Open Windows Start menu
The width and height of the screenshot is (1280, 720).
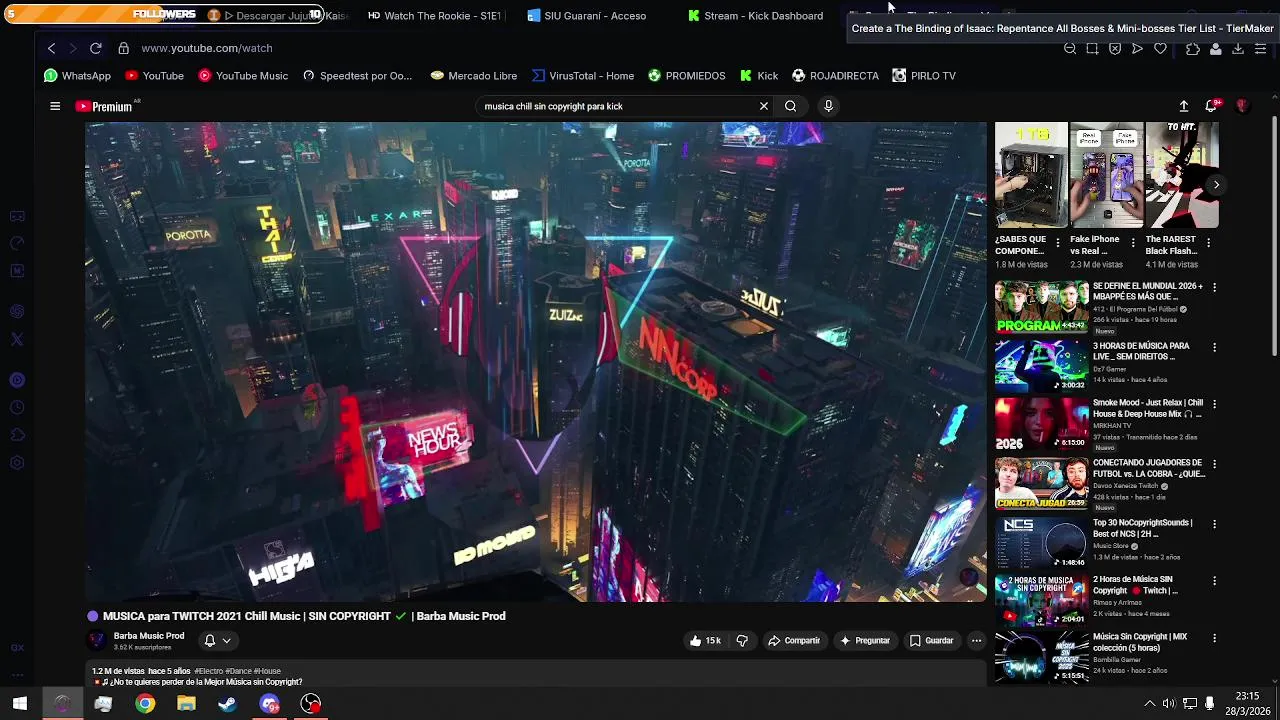20,704
